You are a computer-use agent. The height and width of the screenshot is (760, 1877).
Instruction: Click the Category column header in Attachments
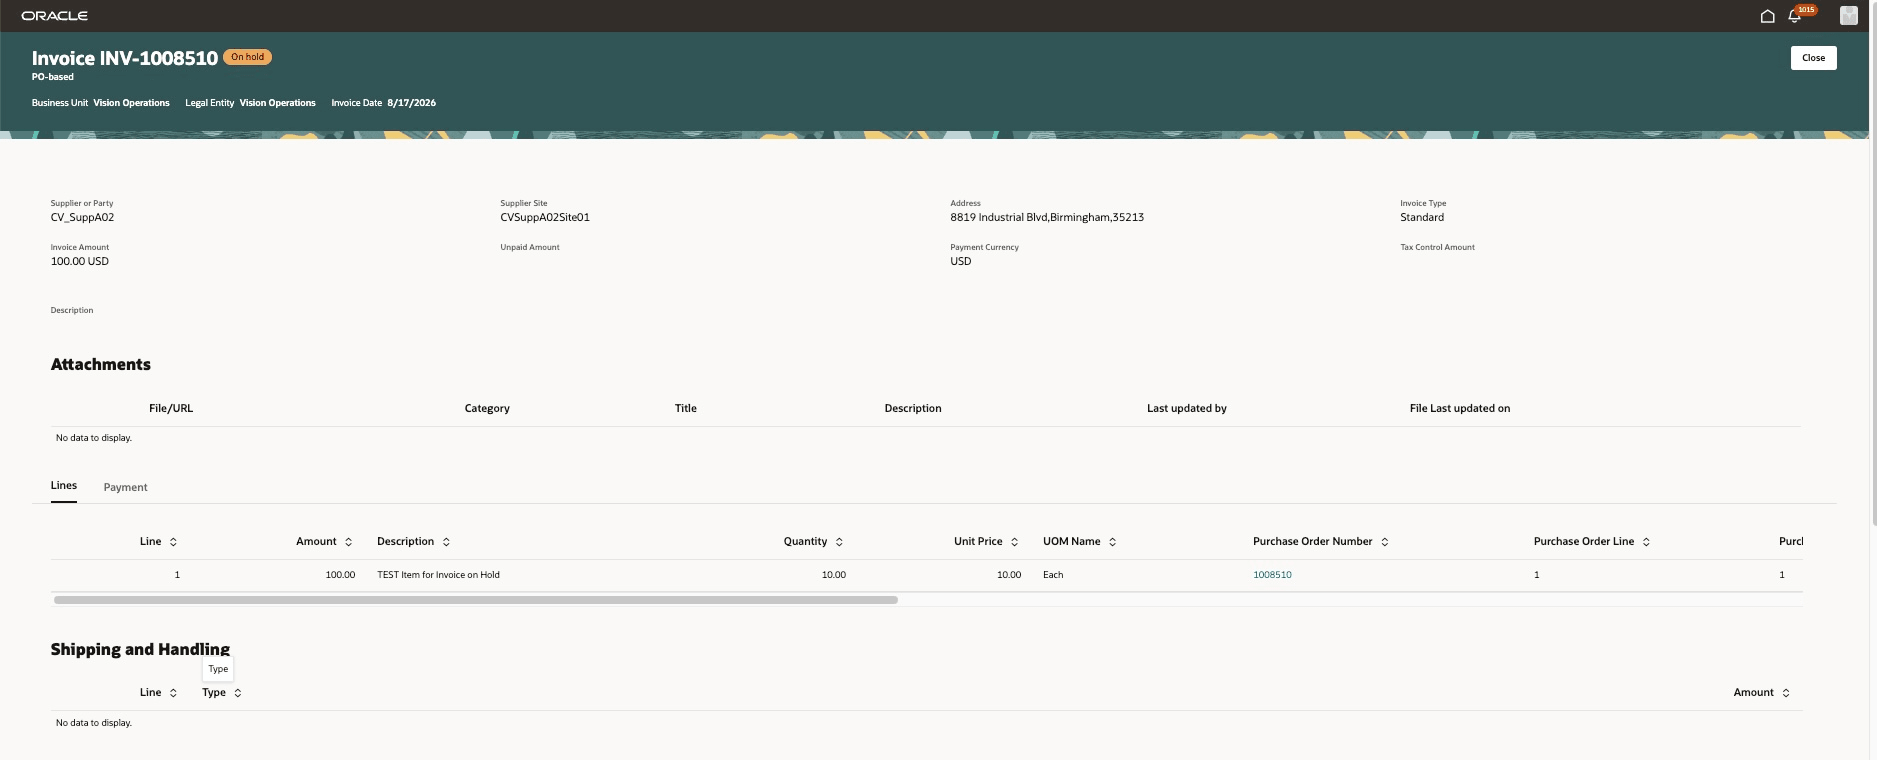(x=487, y=409)
